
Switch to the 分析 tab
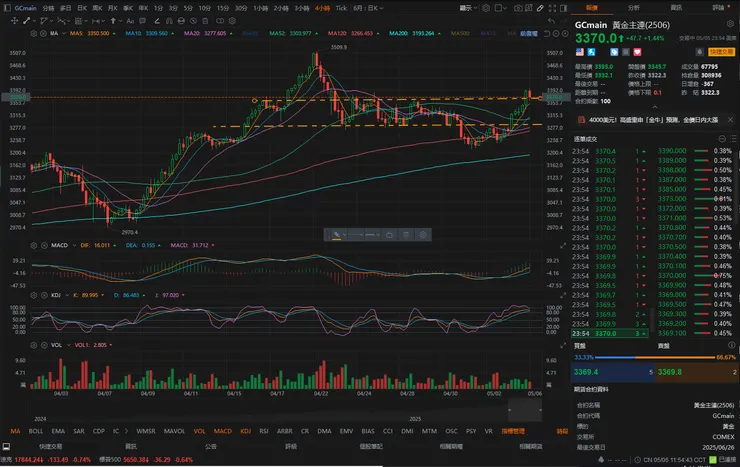(634, 6)
